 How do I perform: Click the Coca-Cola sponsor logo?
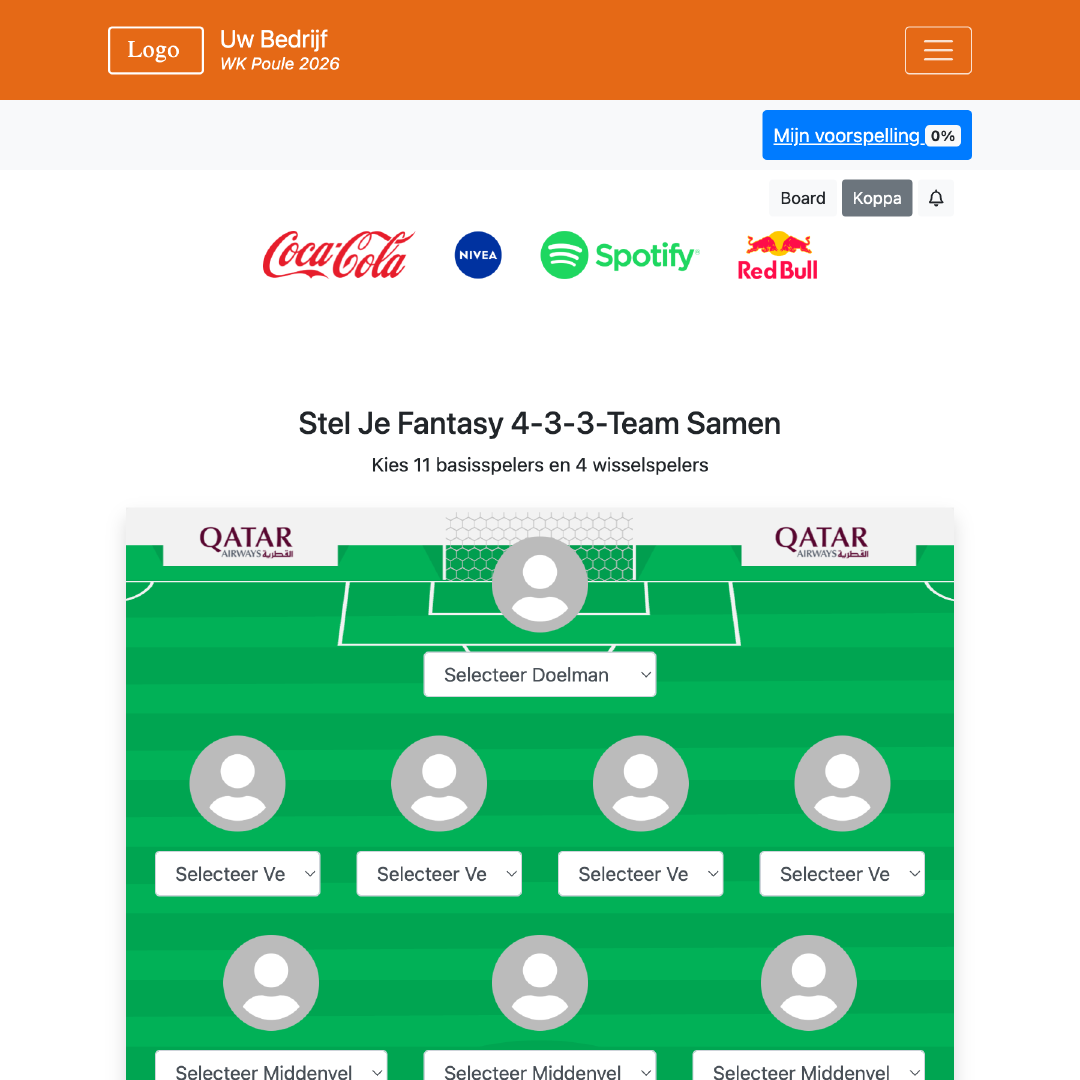click(x=338, y=255)
